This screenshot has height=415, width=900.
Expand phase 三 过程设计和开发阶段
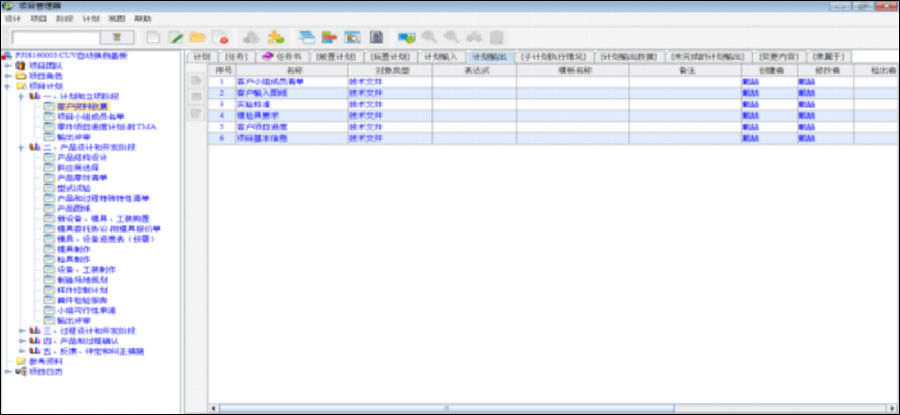[x=21, y=331]
